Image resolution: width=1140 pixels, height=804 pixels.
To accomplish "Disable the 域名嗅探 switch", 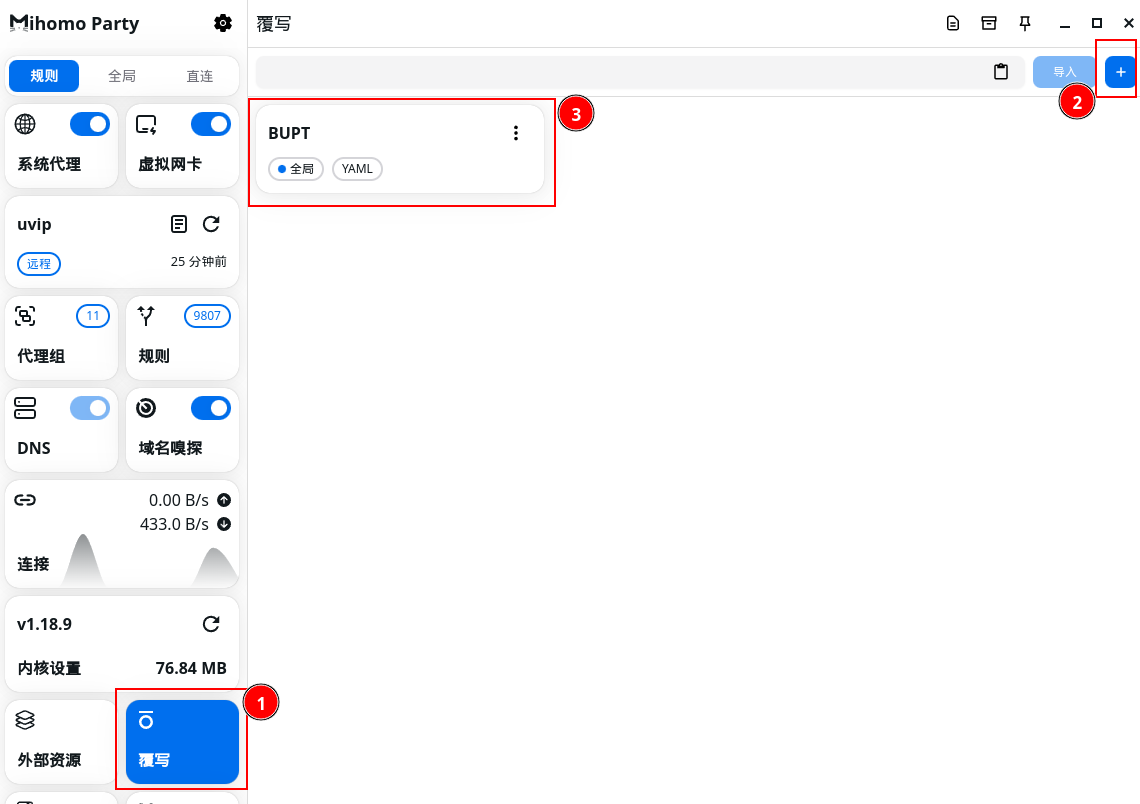I will coord(211,408).
